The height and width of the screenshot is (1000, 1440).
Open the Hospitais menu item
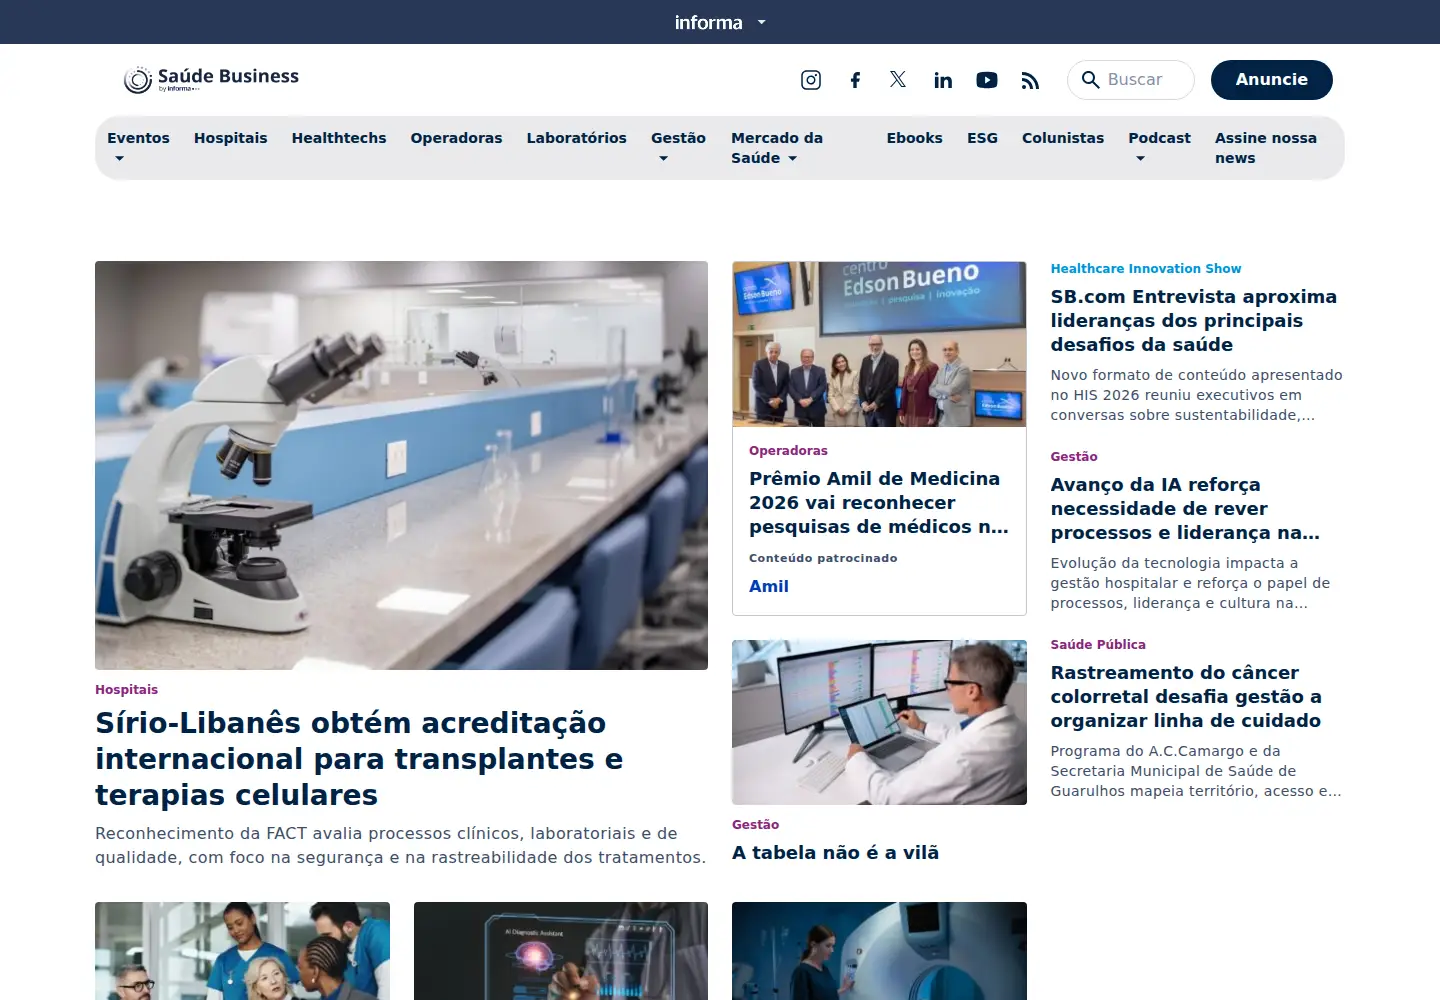[x=231, y=138]
